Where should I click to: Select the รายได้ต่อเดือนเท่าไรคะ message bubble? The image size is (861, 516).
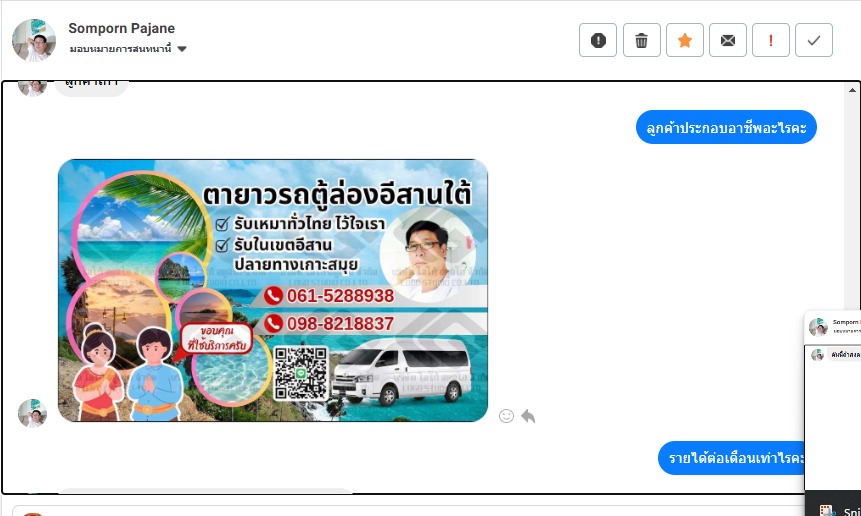(x=732, y=458)
